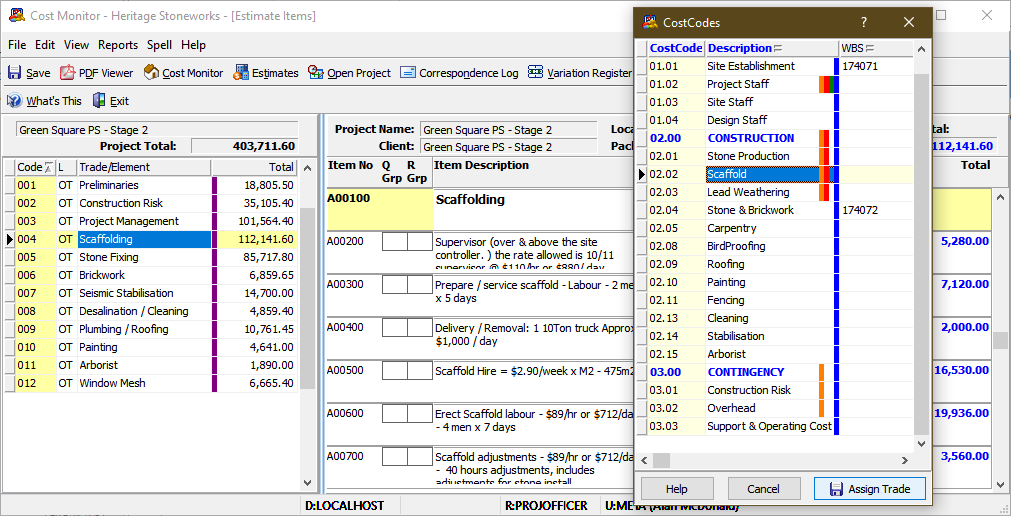Open the Spell menu

click(159, 45)
